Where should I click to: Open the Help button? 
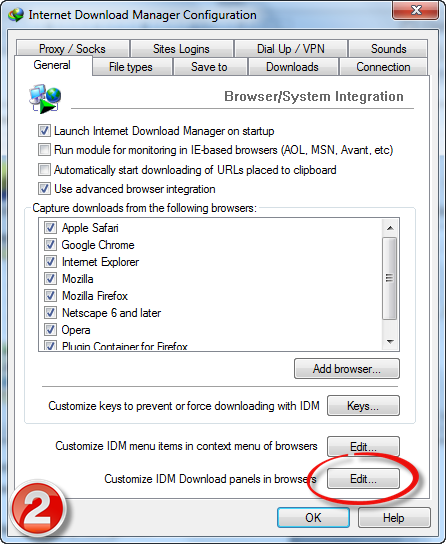tap(394, 518)
